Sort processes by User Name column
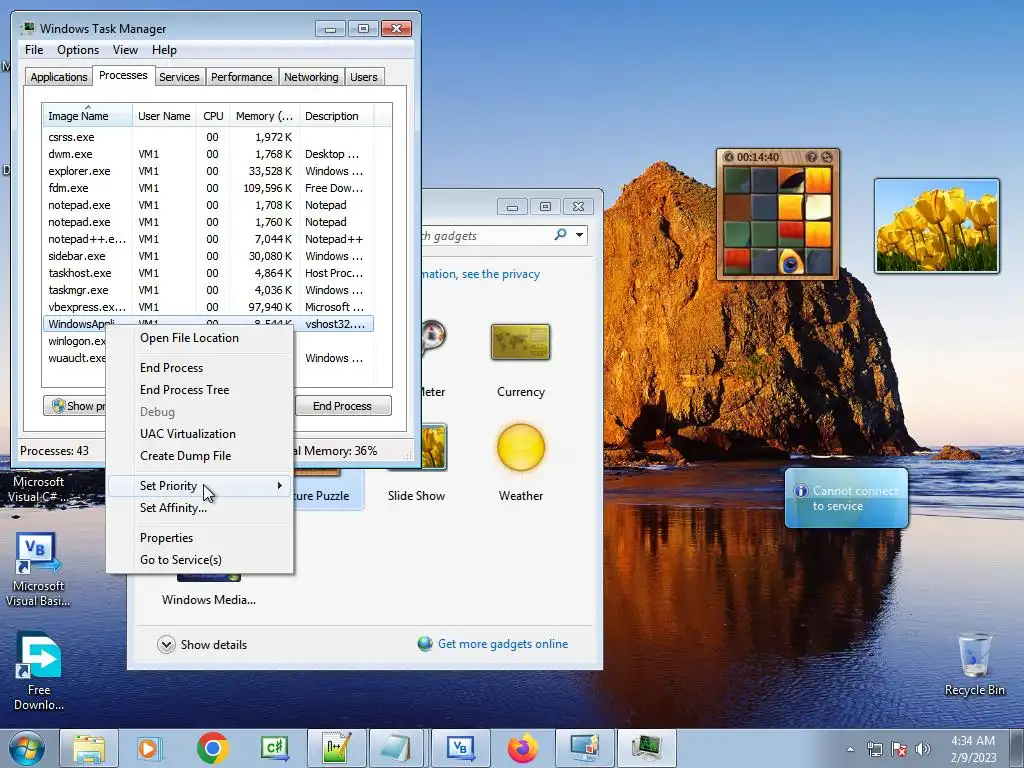The width and height of the screenshot is (1024, 768). (165, 116)
